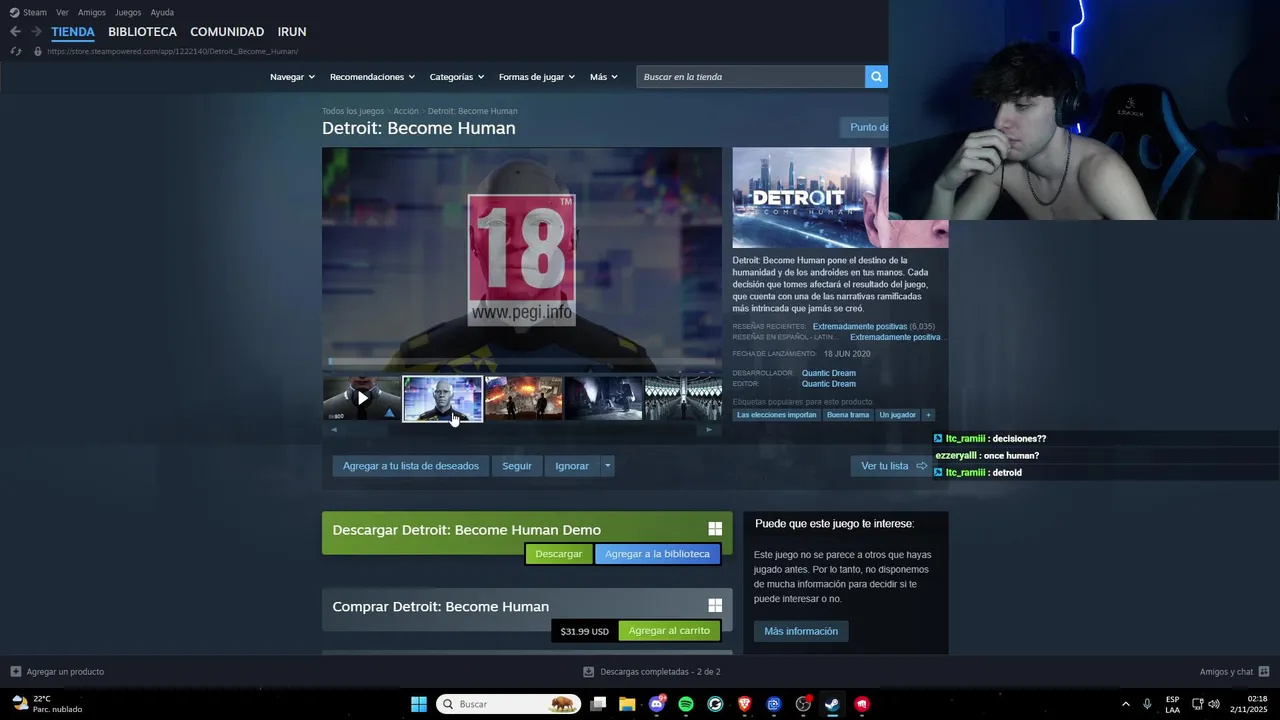Click the media strip horizontal scrollbar
1280x720 pixels.
click(x=521, y=430)
